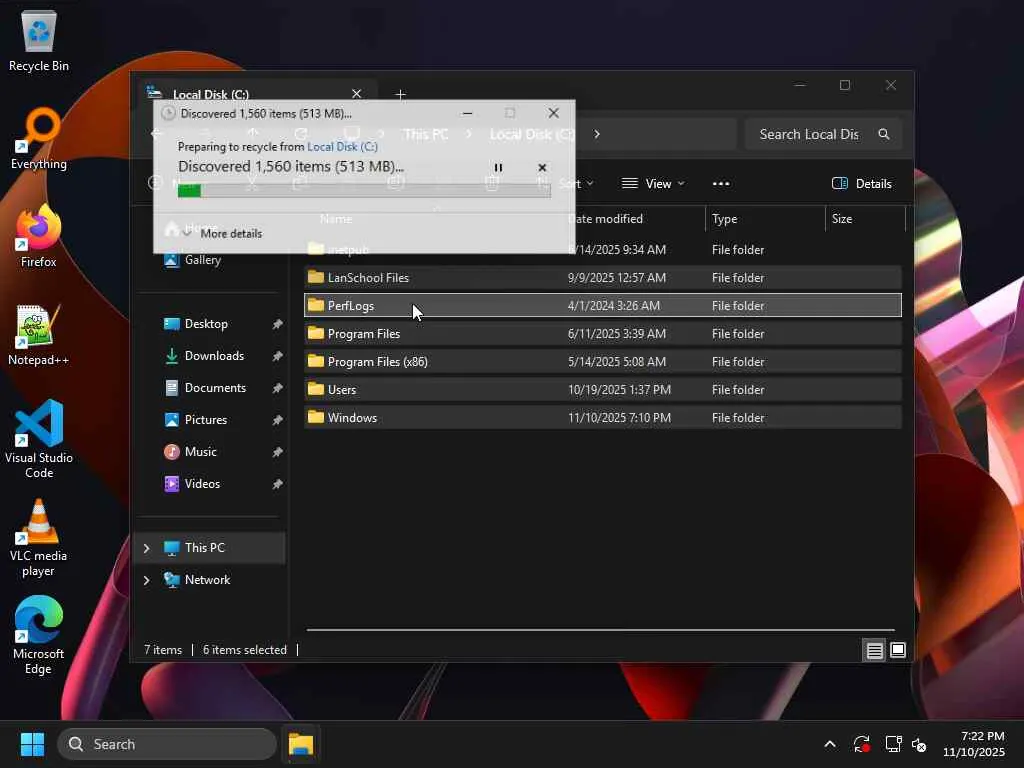
Task: Show hidden system tray icons
Action: (x=829, y=744)
